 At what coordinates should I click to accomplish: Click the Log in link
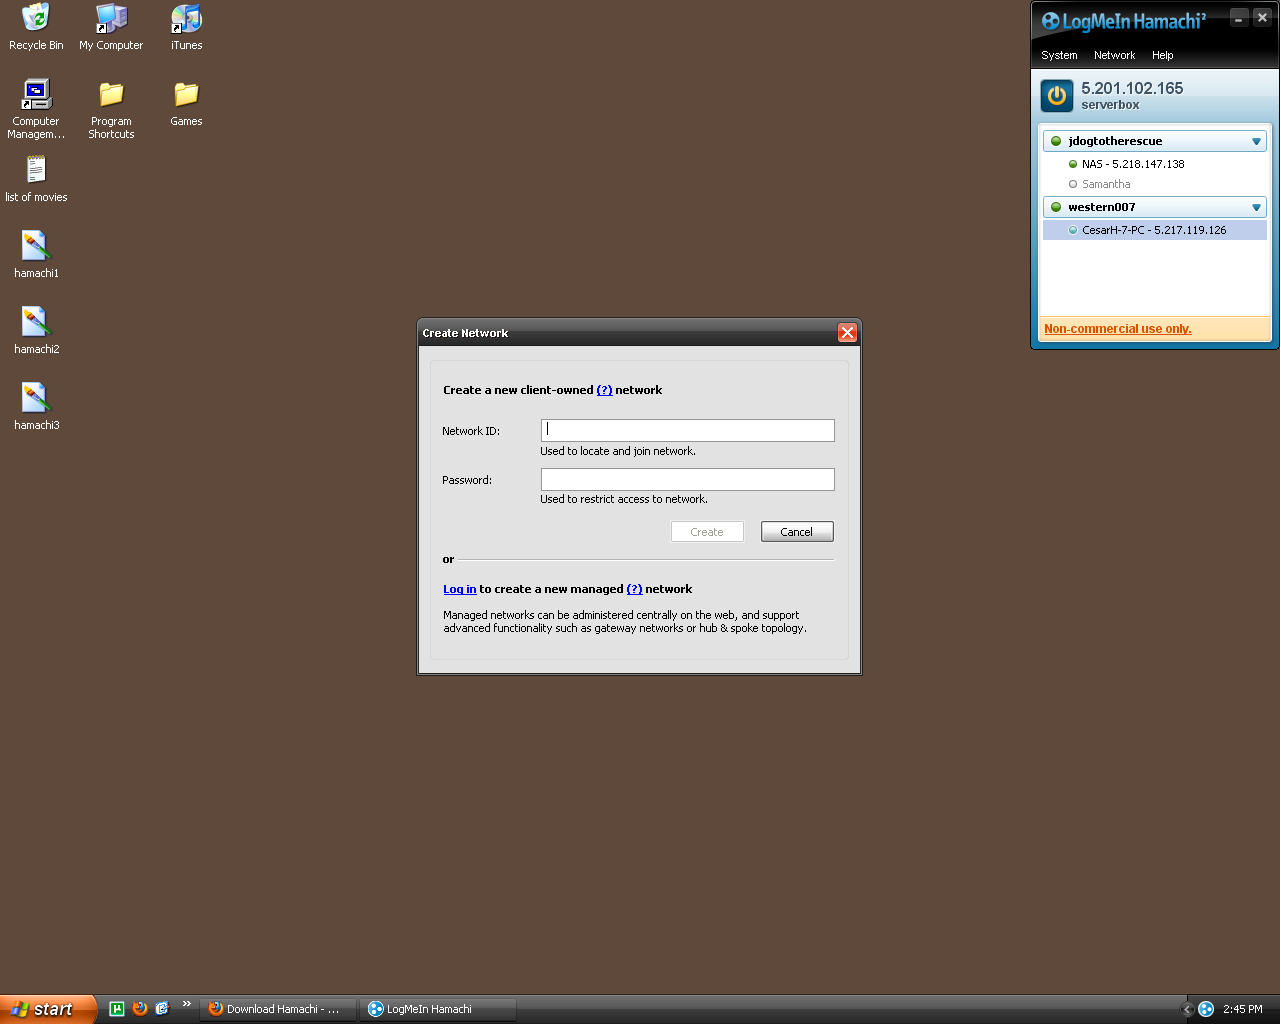[459, 590]
